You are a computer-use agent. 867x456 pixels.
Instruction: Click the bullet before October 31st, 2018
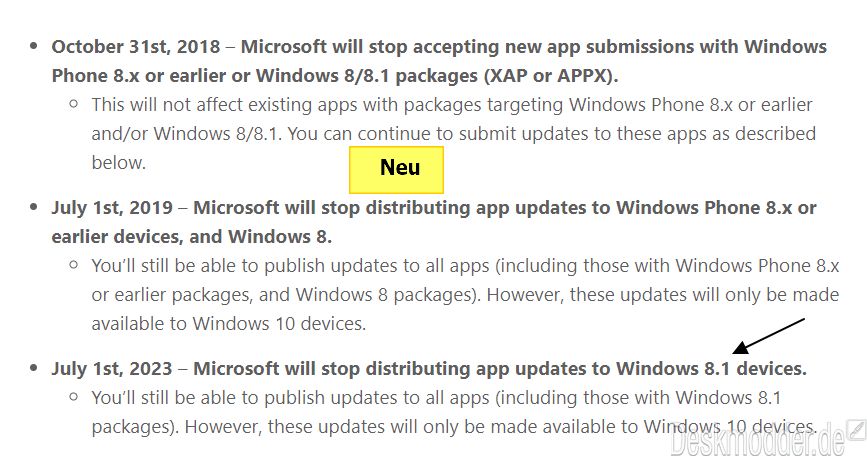tap(34, 46)
